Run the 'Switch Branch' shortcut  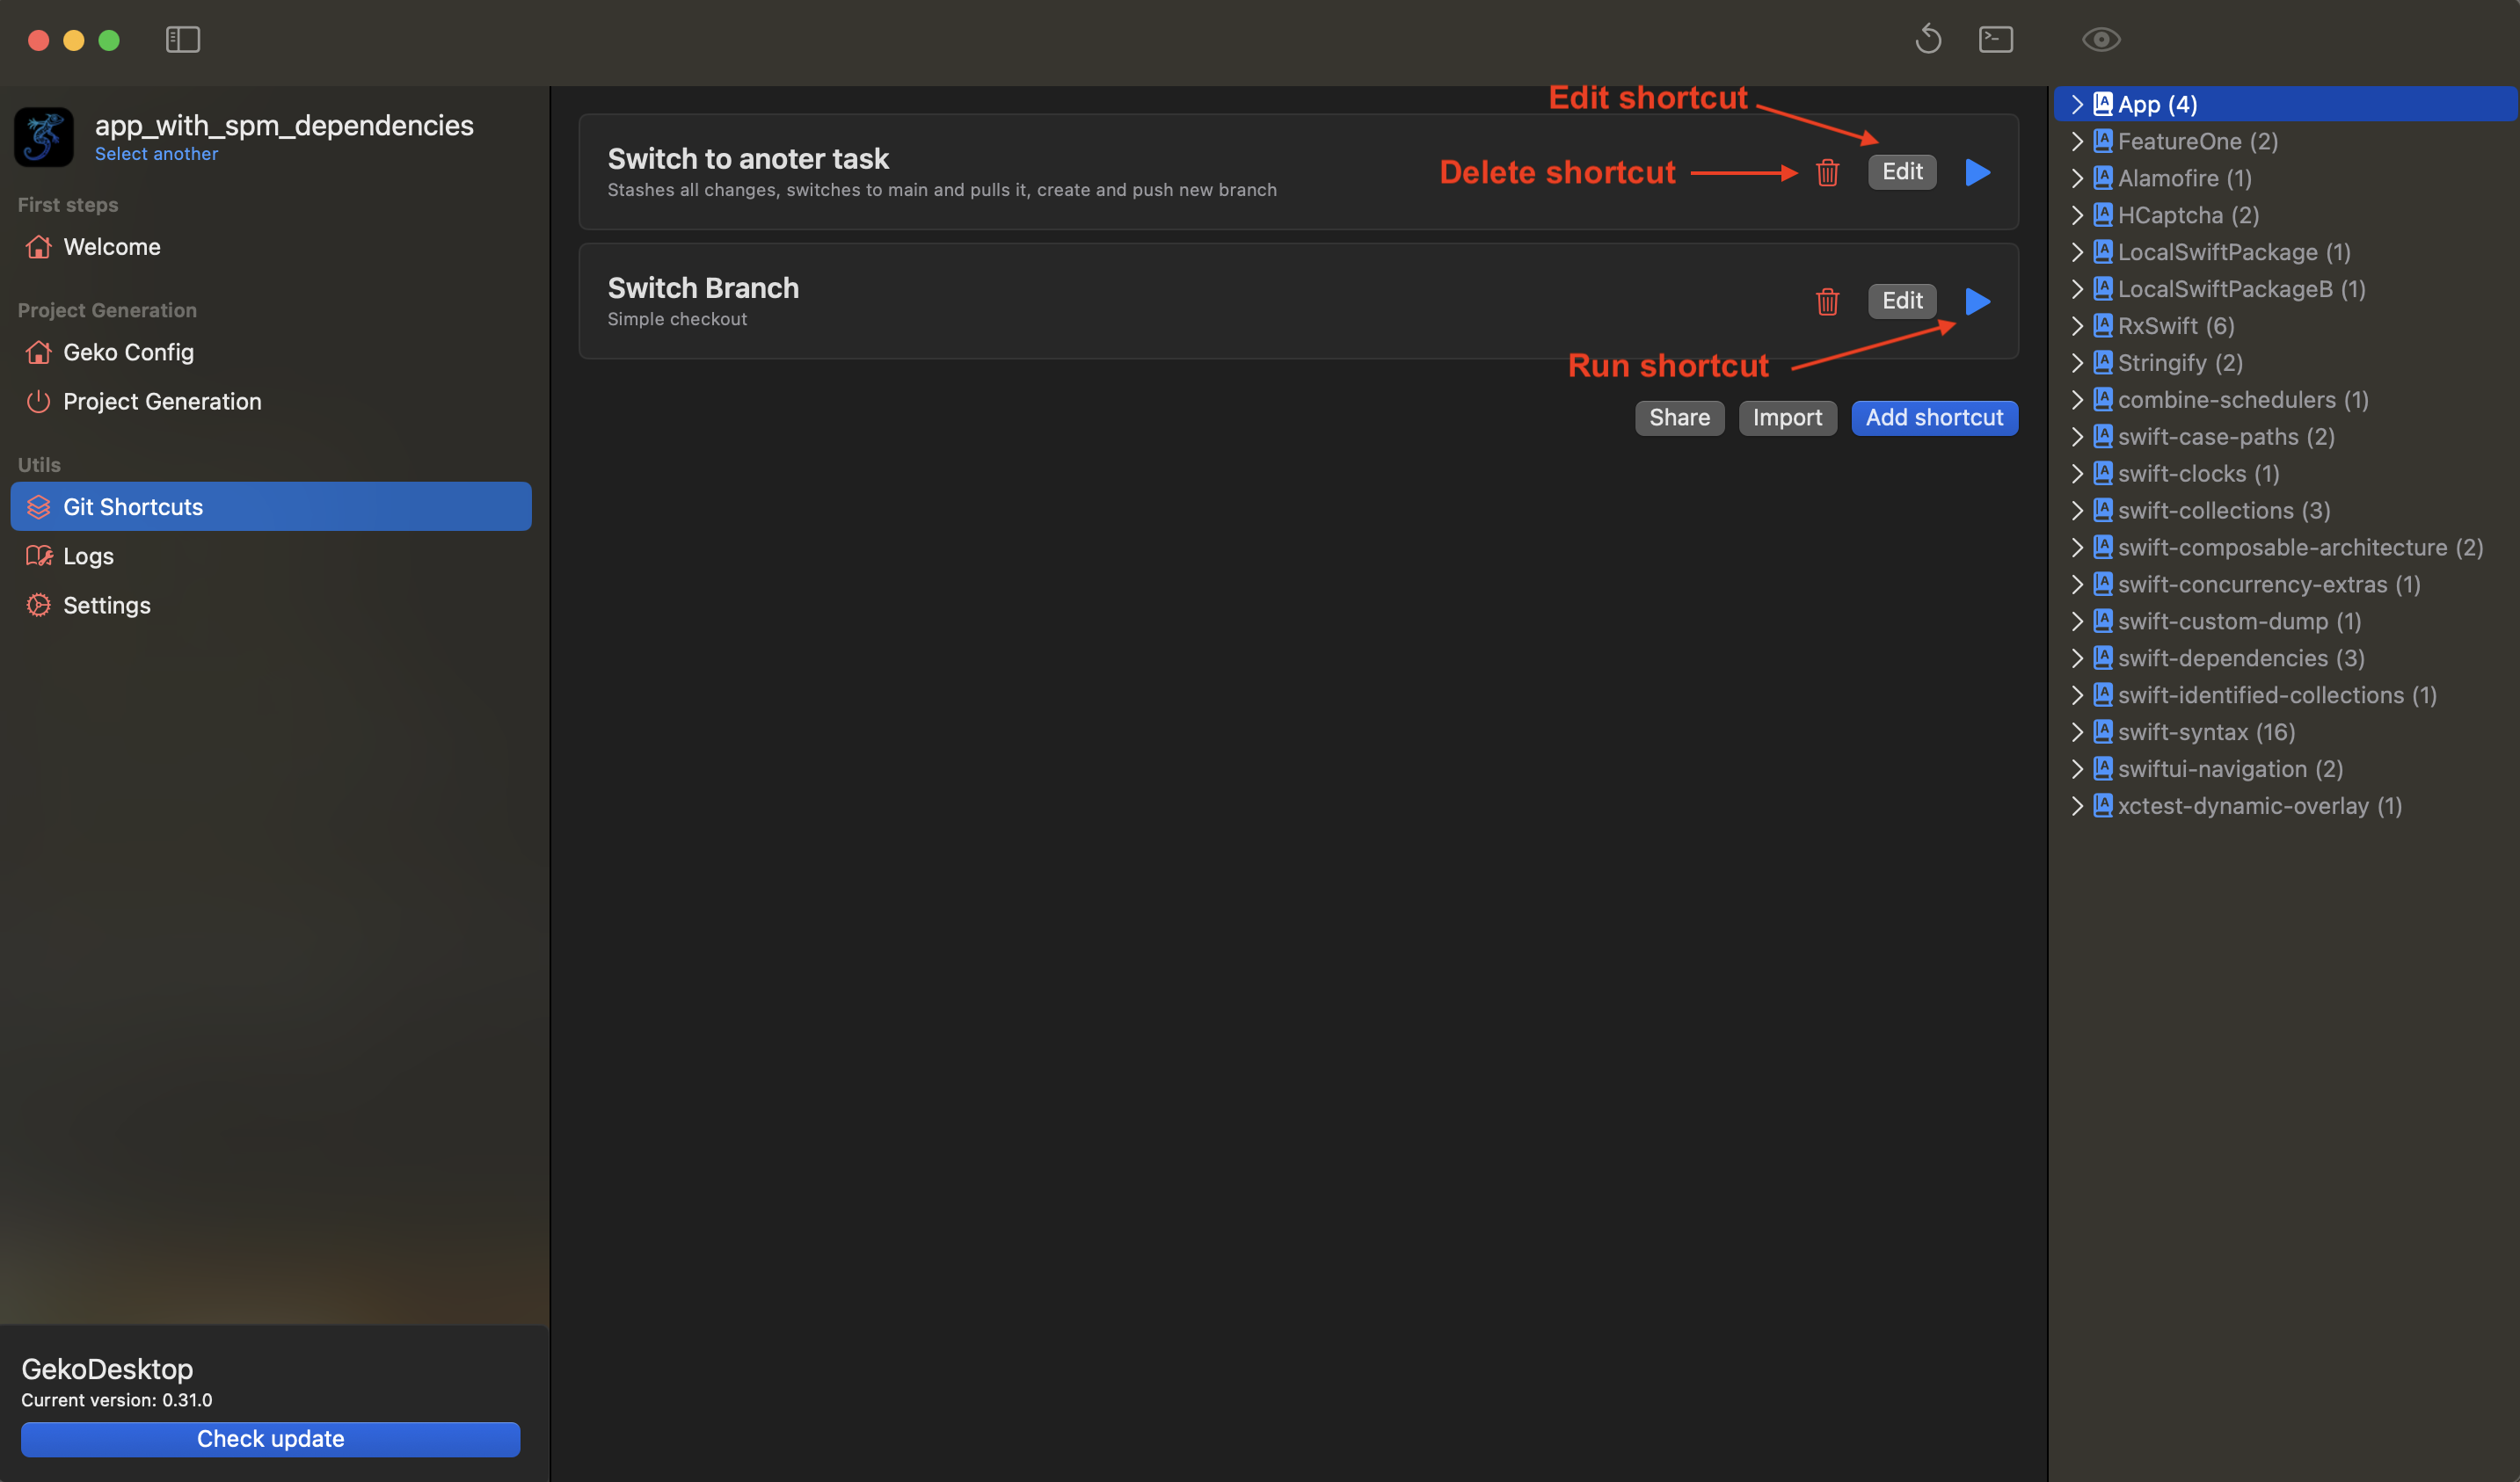tap(1977, 301)
